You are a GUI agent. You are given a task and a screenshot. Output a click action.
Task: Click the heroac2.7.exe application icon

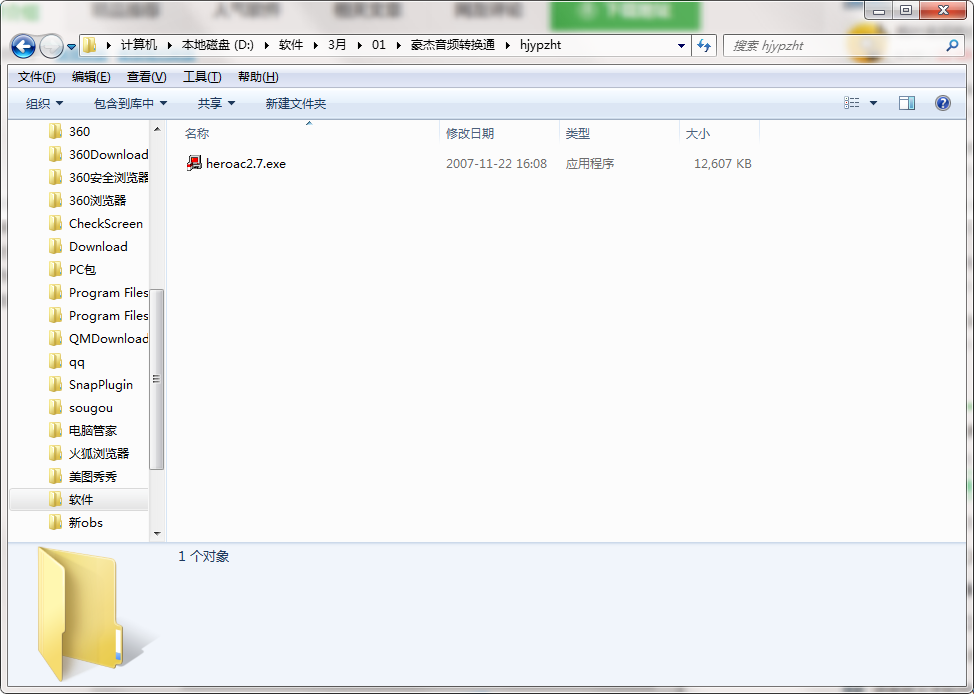pos(194,163)
